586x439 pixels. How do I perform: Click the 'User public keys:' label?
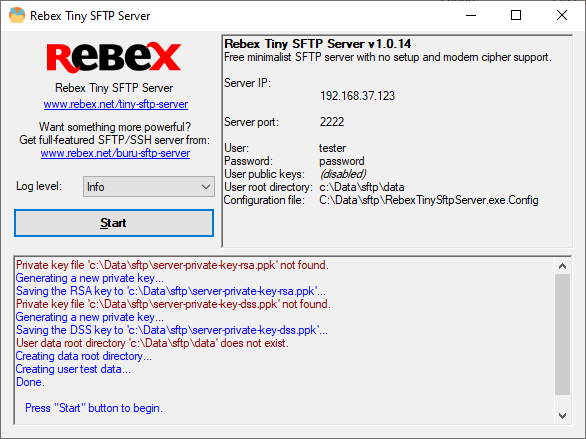pos(265,174)
